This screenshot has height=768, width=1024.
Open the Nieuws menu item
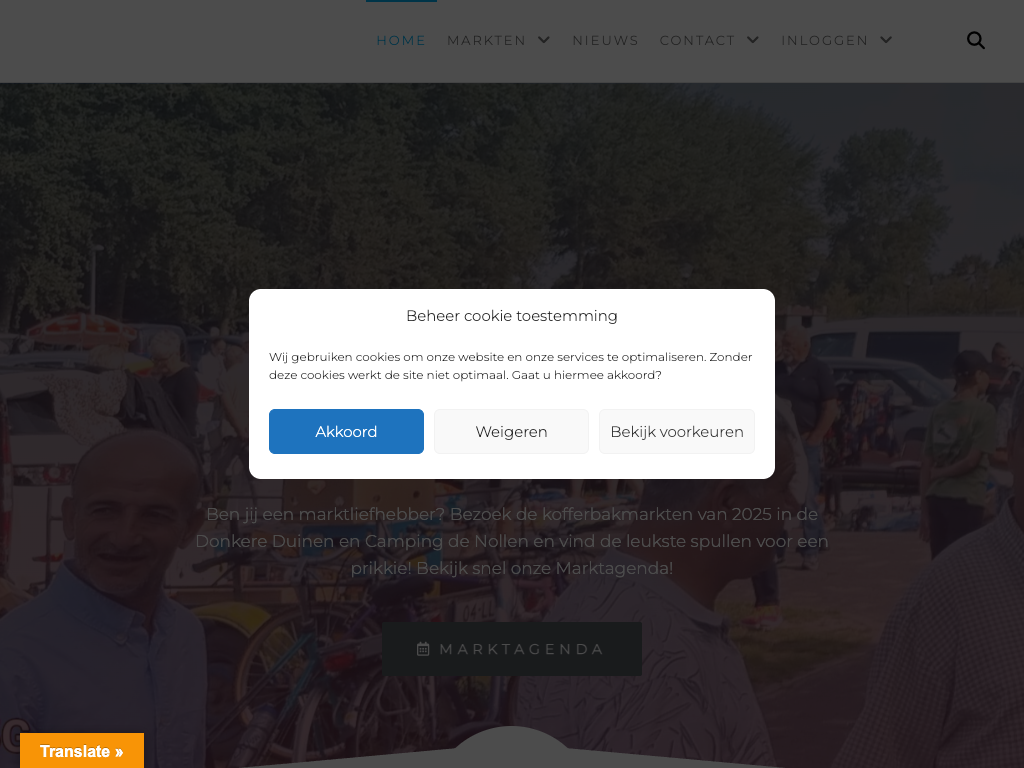[605, 40]
